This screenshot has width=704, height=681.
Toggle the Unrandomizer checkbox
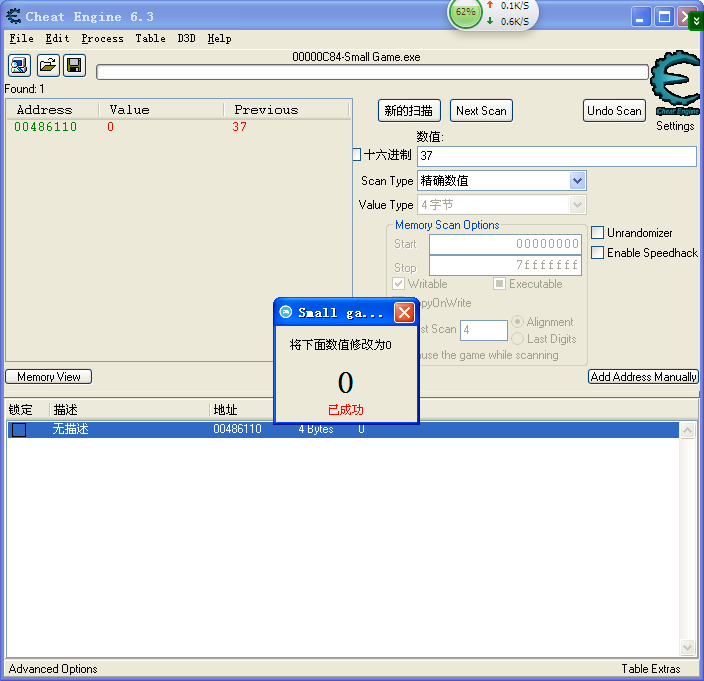point(597,233)
